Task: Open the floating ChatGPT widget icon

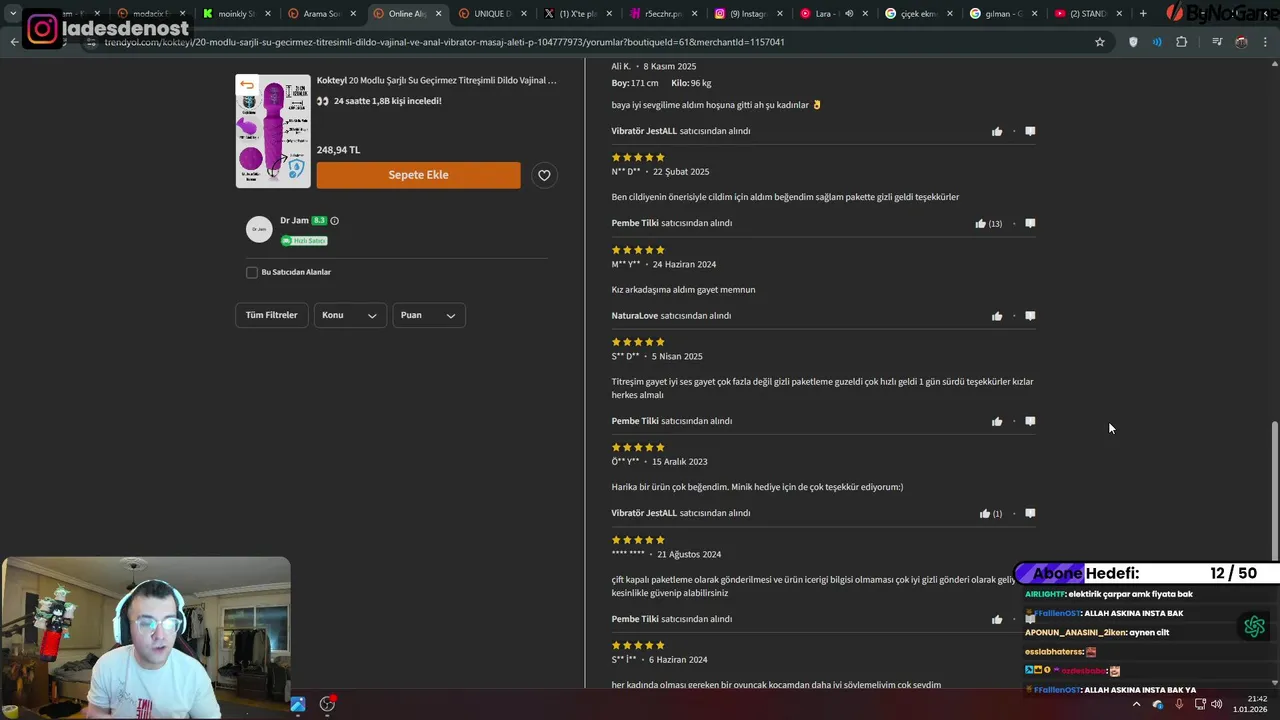Action: [1255, 626]
